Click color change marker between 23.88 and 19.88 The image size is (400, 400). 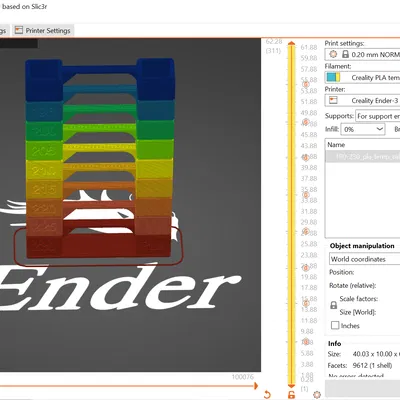click(x=306, y=267)
